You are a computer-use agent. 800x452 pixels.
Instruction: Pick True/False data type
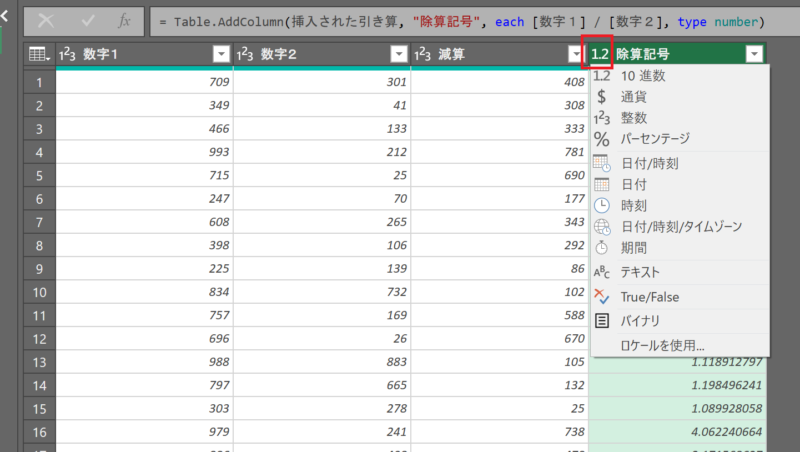pos(650,297)
